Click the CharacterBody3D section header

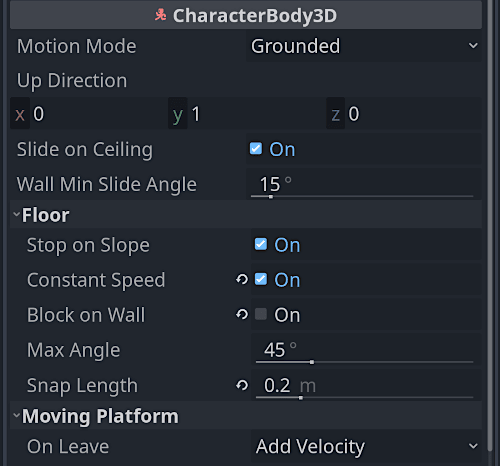(246, 15)
